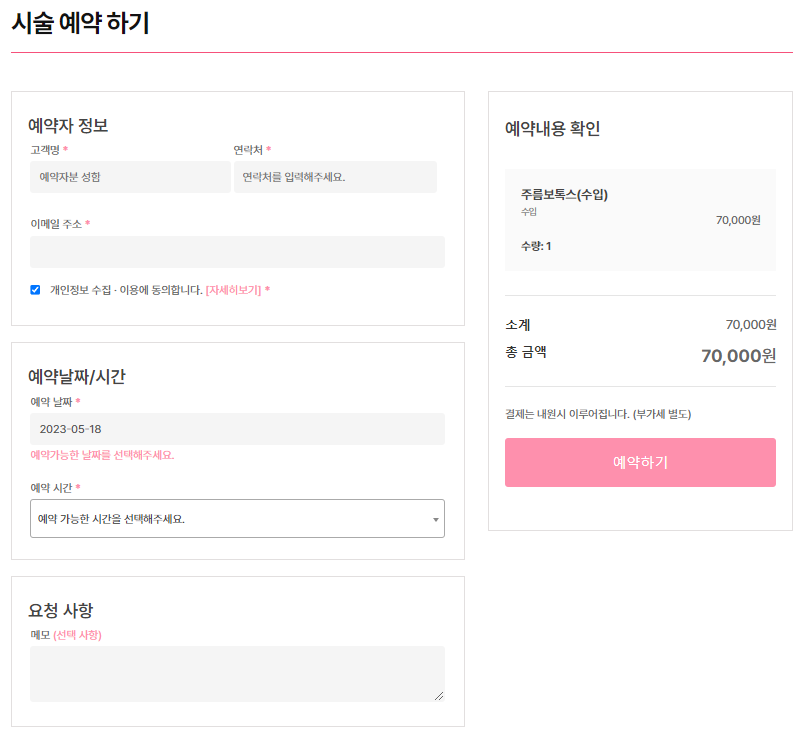This screenshot has width=801, height=744.
Task: Click the 수량: 1 quantity label
Action: [540, 248]
